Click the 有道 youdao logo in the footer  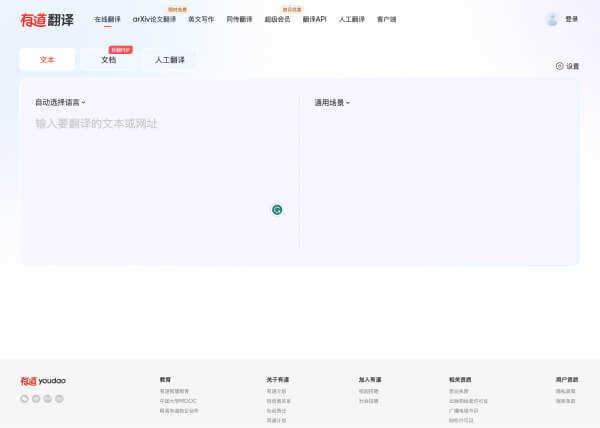[x=43, y=381]
